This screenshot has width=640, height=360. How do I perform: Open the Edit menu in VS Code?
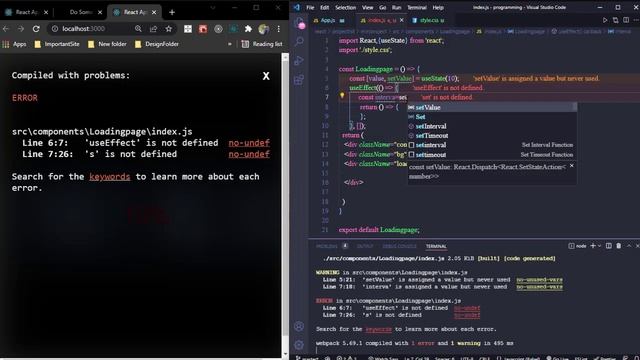(324, 7)
